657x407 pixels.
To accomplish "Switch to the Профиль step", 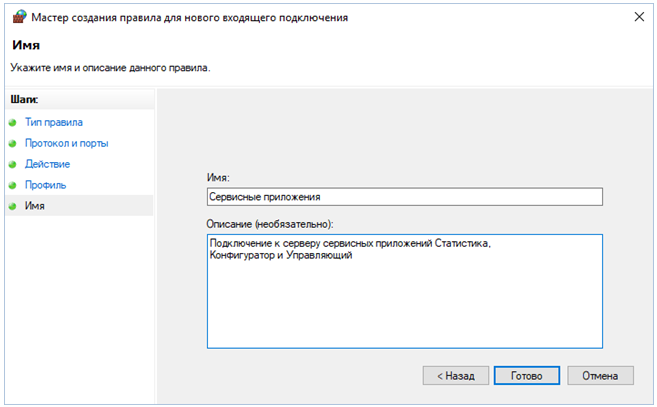I will coord(46,185).
